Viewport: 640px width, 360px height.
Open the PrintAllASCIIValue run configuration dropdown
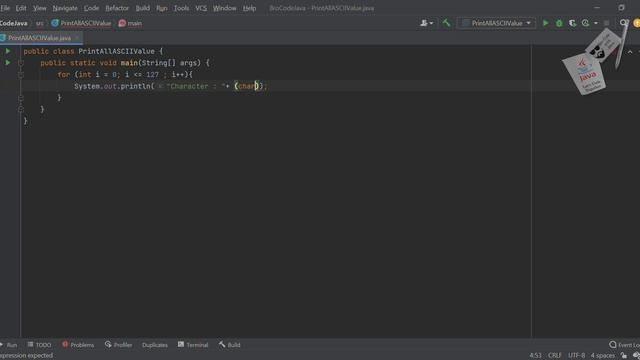pyautogui.click(x=496, y=23)
